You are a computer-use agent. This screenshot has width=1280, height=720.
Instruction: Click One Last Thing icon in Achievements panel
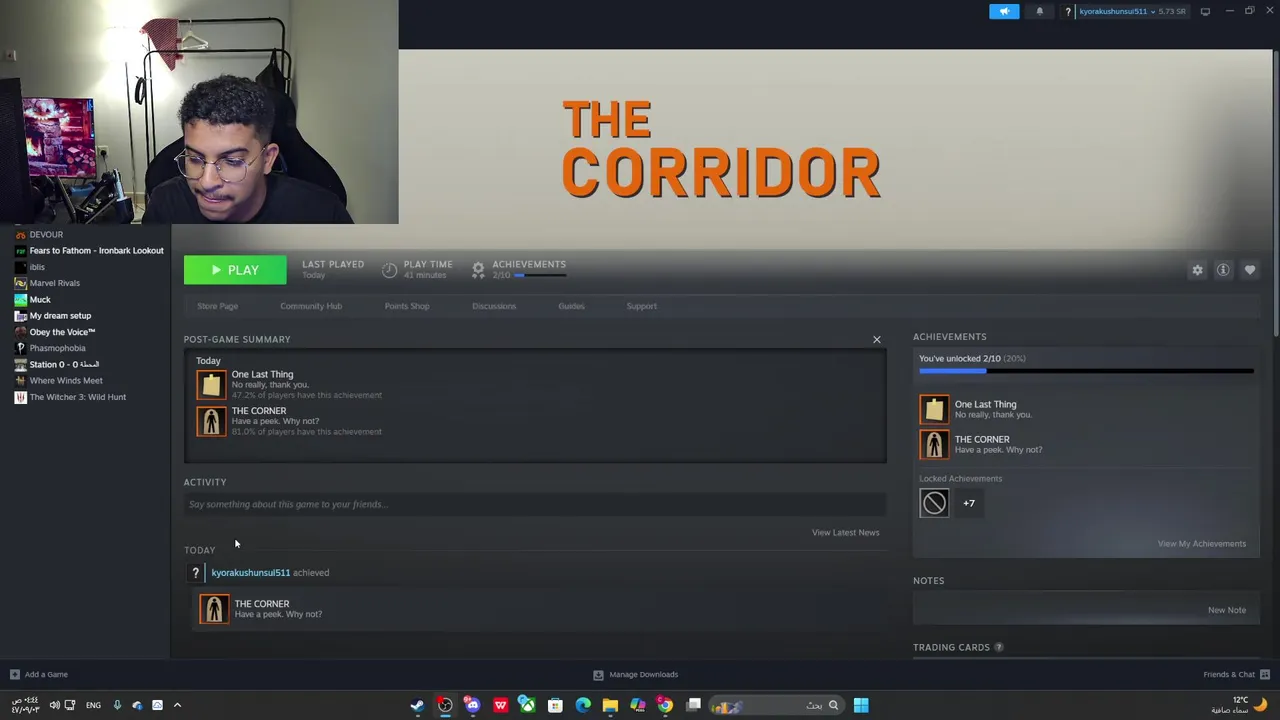[x=934, y=409]
